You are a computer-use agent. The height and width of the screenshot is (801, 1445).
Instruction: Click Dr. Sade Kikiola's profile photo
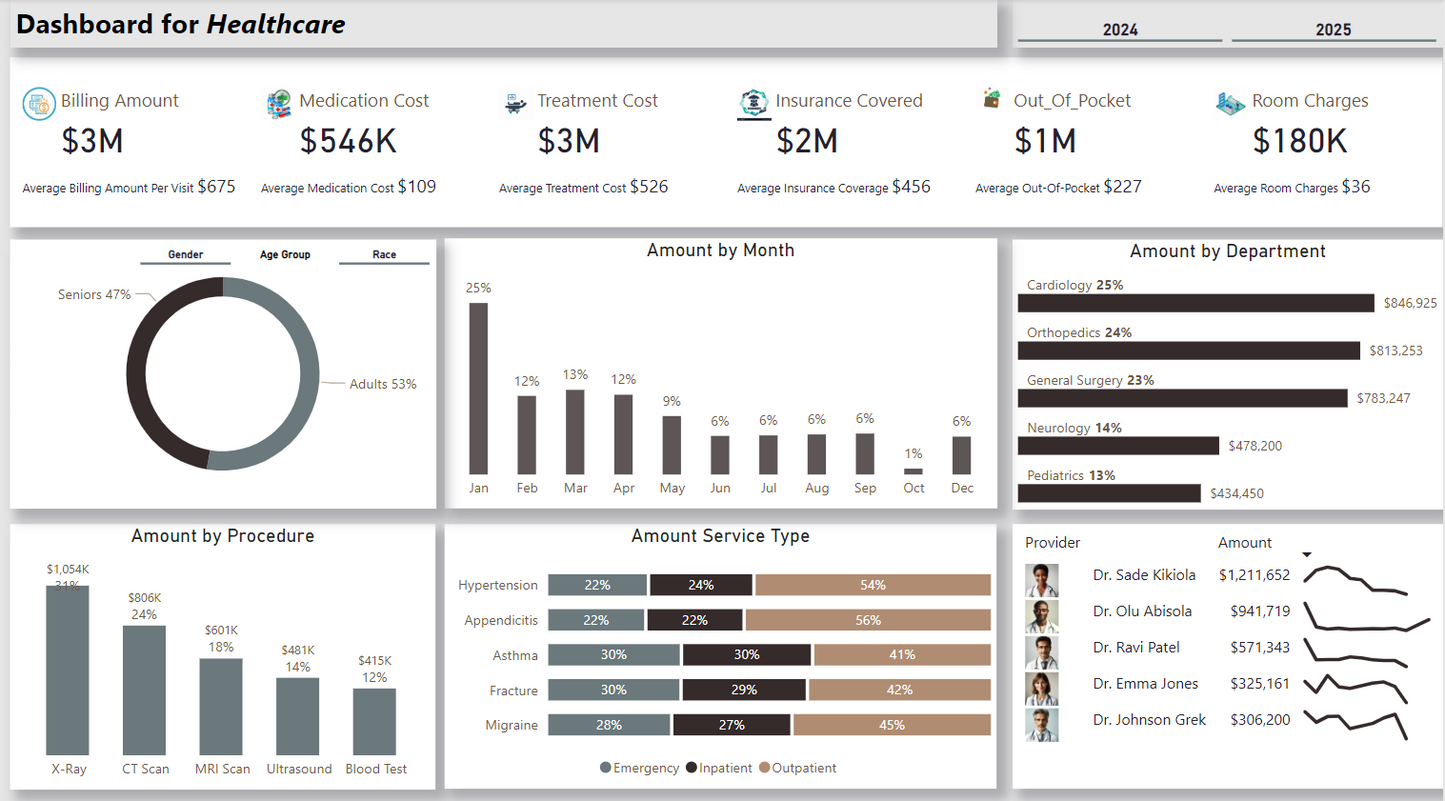pos(1041,579)
